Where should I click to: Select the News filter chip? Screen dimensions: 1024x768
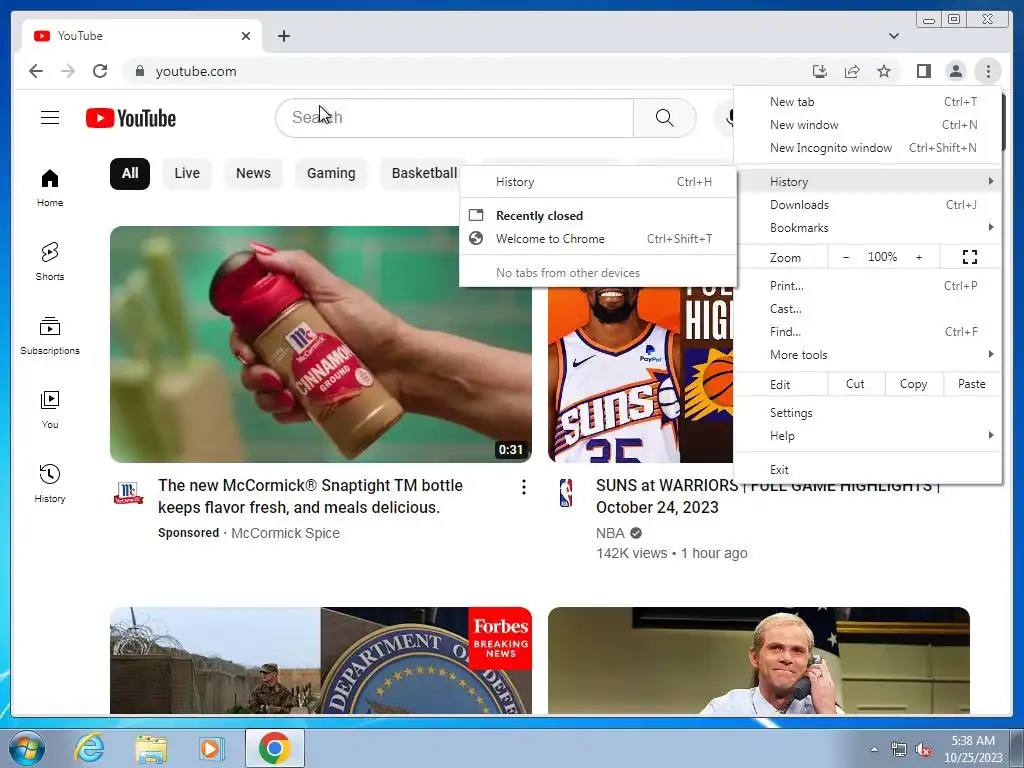tap(253, 174)
